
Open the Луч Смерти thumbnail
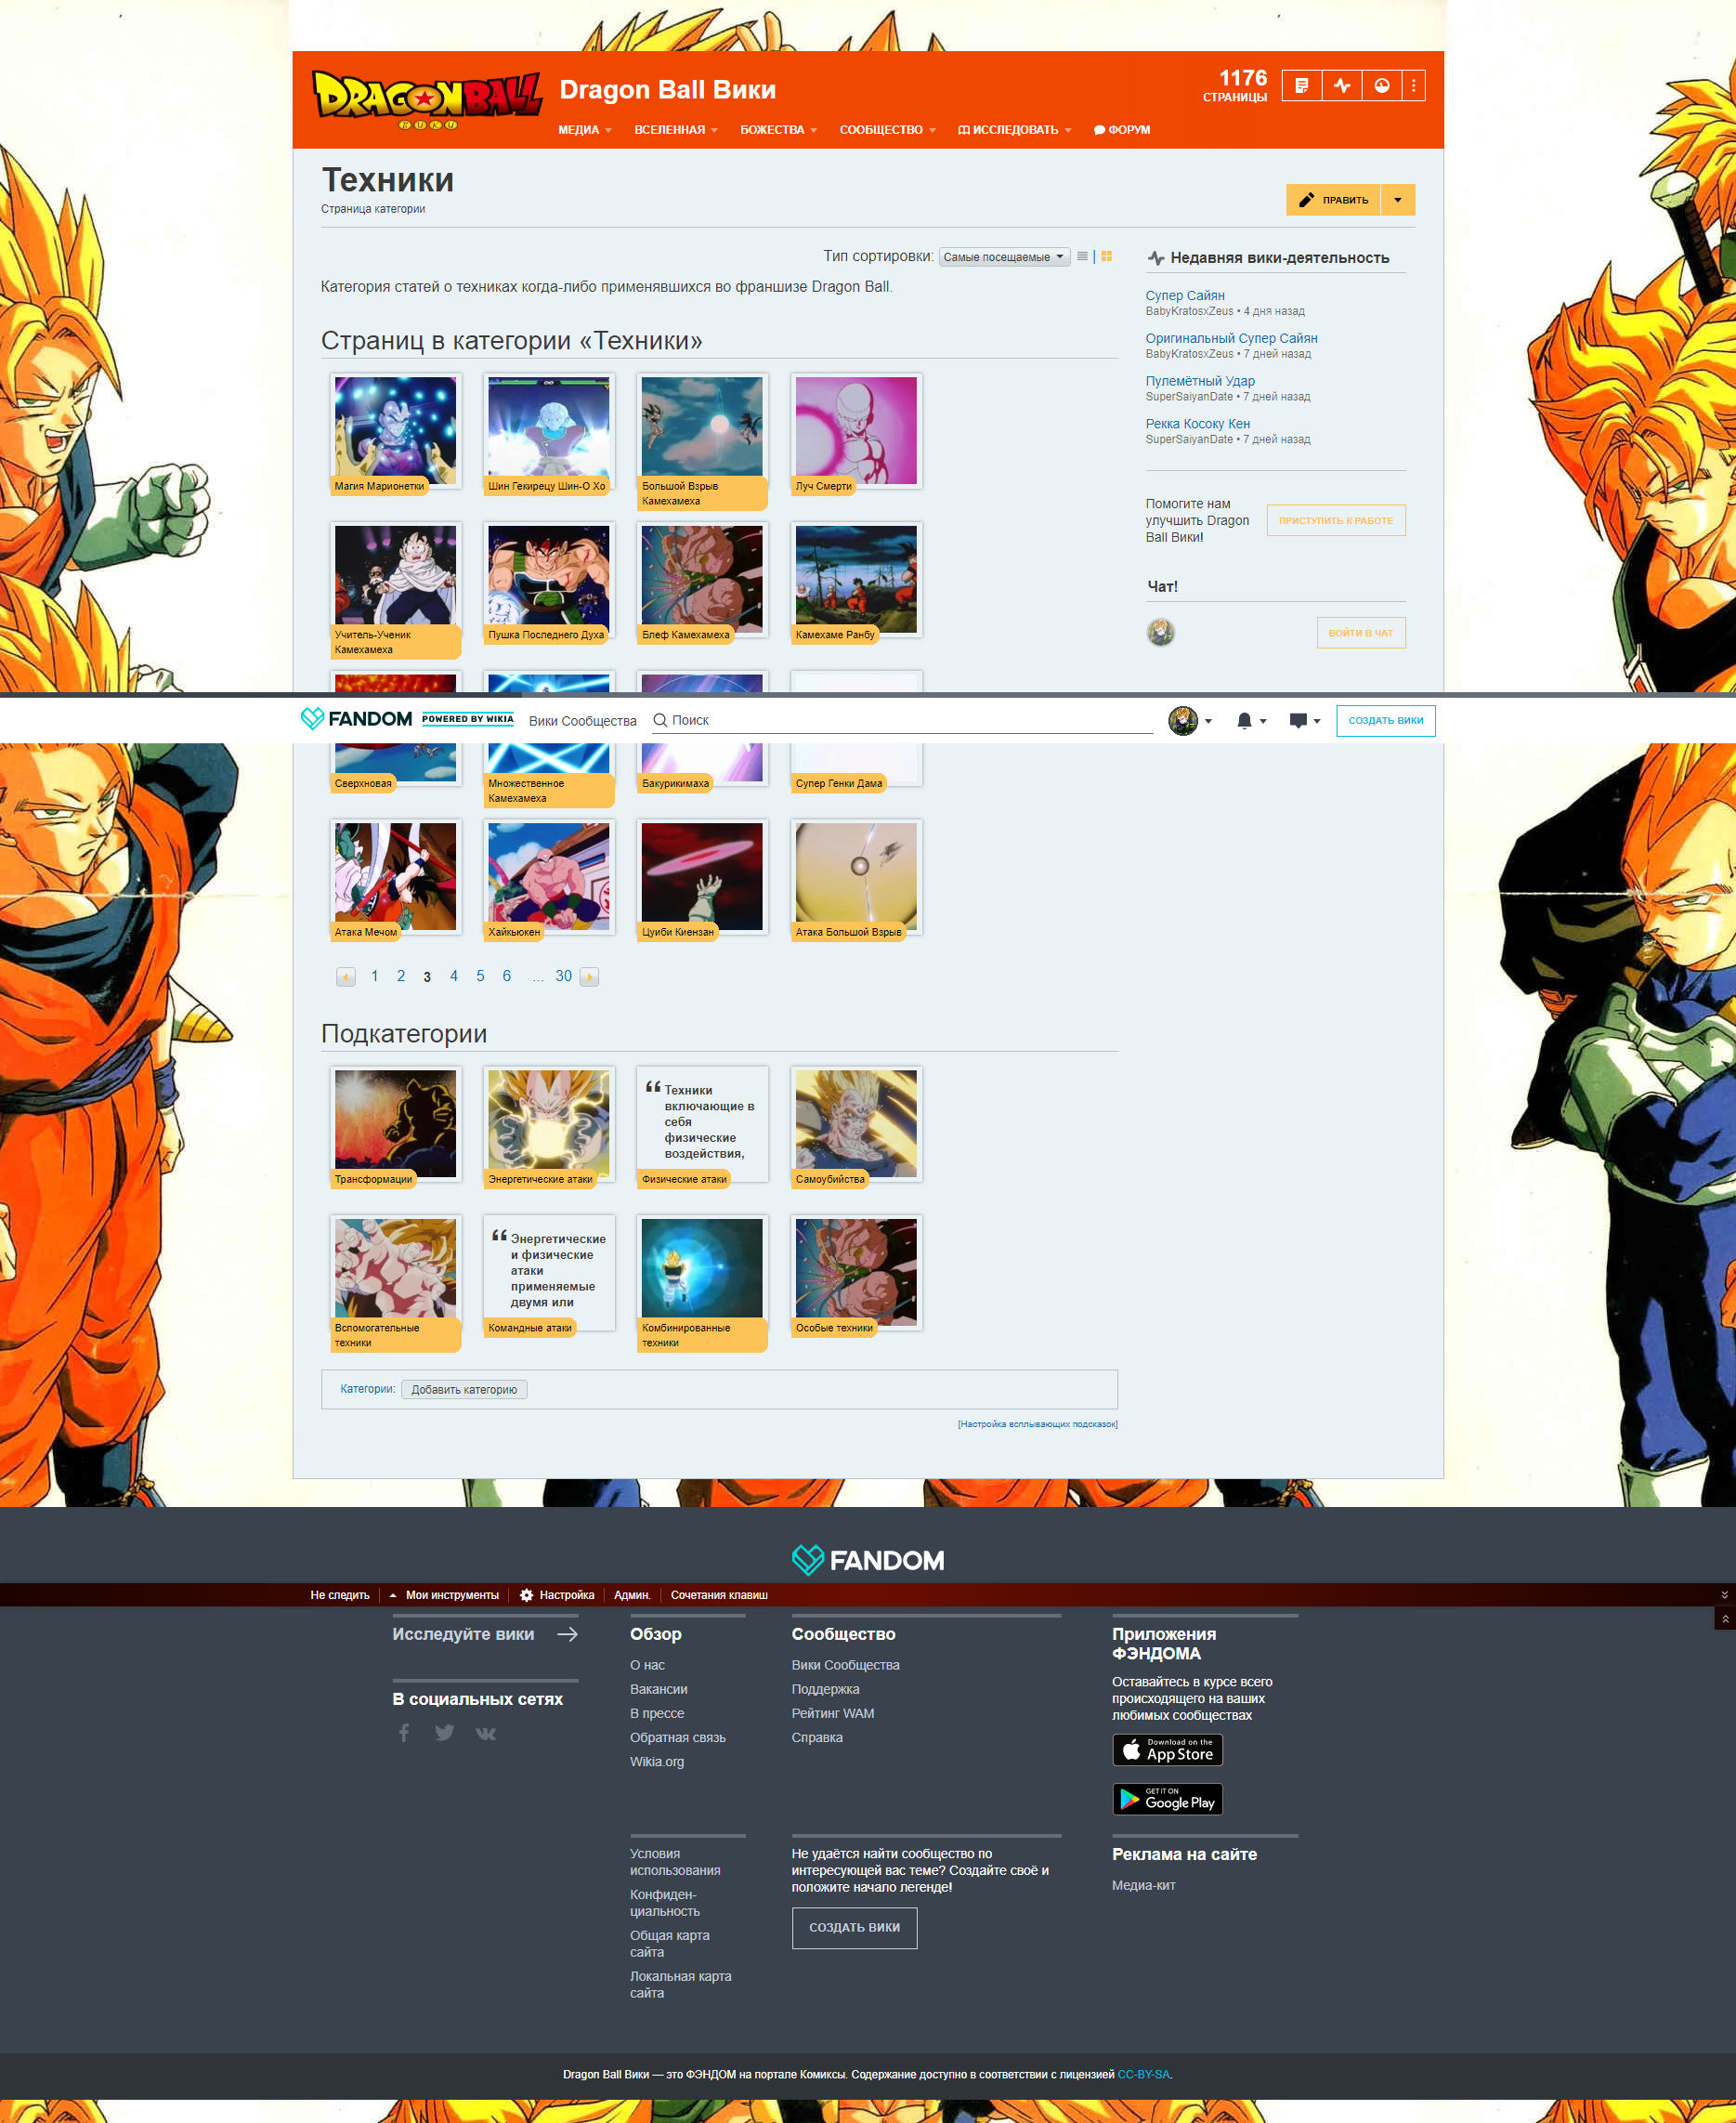coord(856,431)
